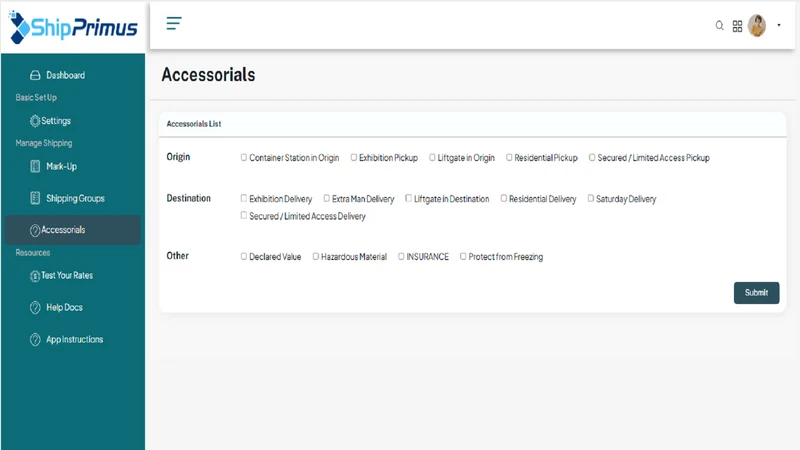The image size is (800, 450).
Task: Click the user avatar picture
Action: (757, 26)
